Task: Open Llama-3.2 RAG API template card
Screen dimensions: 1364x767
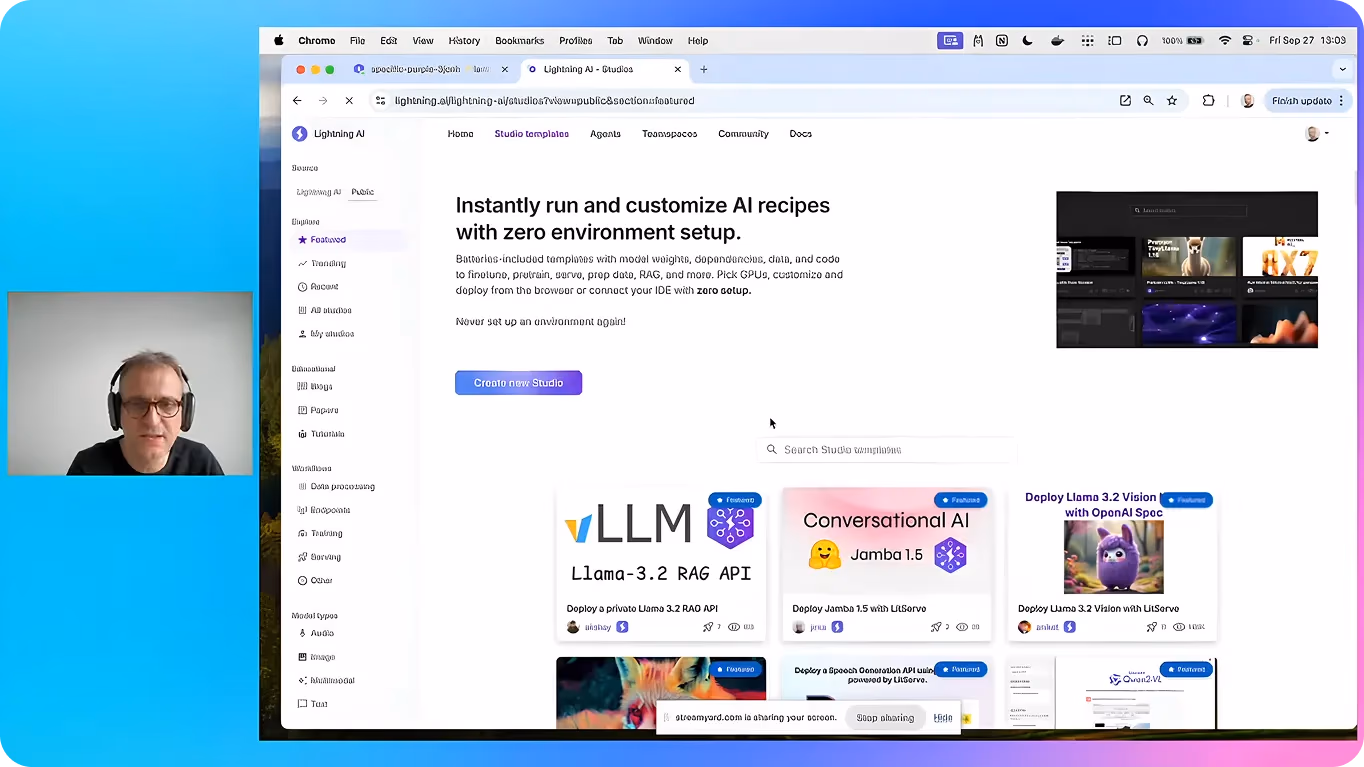Action: [x=661, y=565]
